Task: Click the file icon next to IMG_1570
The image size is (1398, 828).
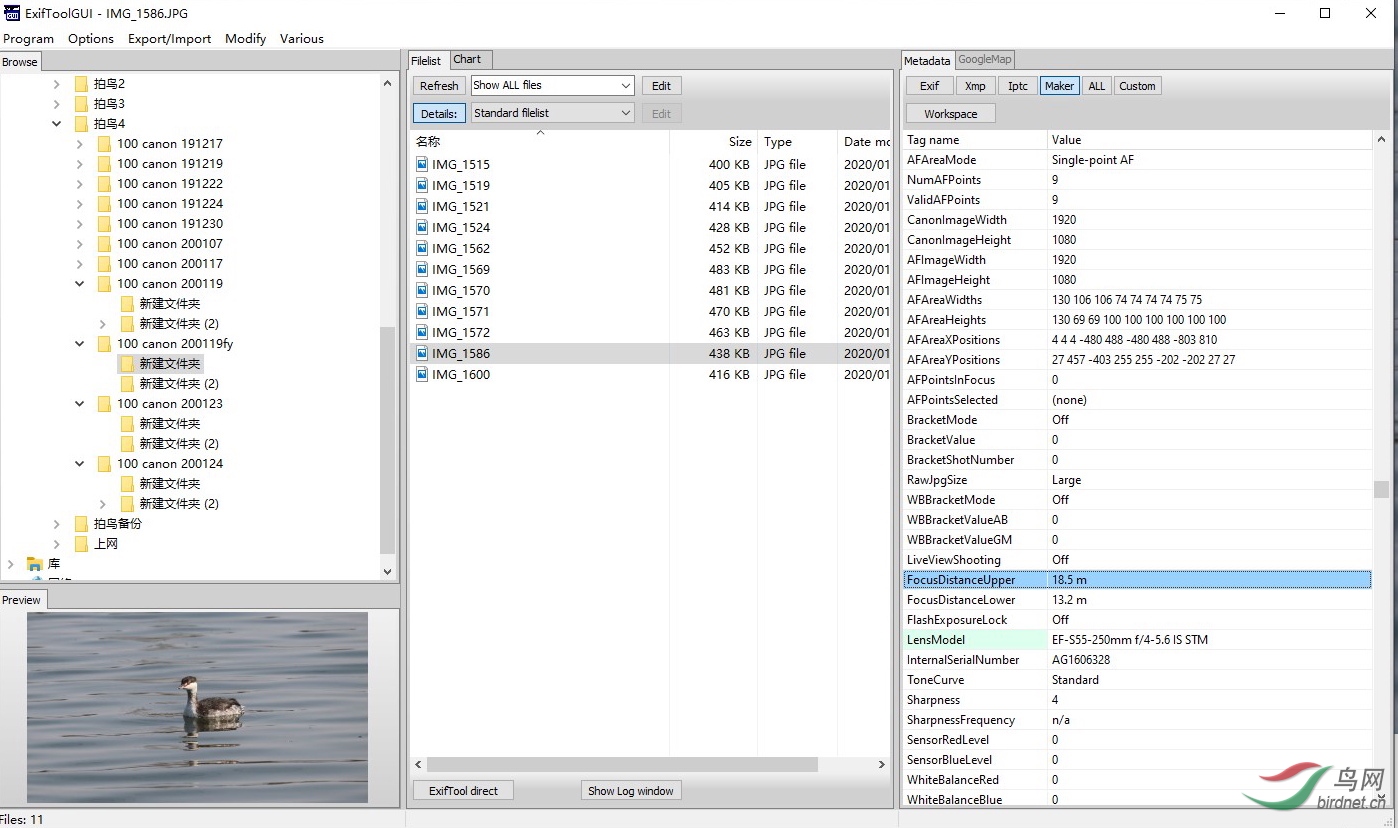Action: coord(422,290)
